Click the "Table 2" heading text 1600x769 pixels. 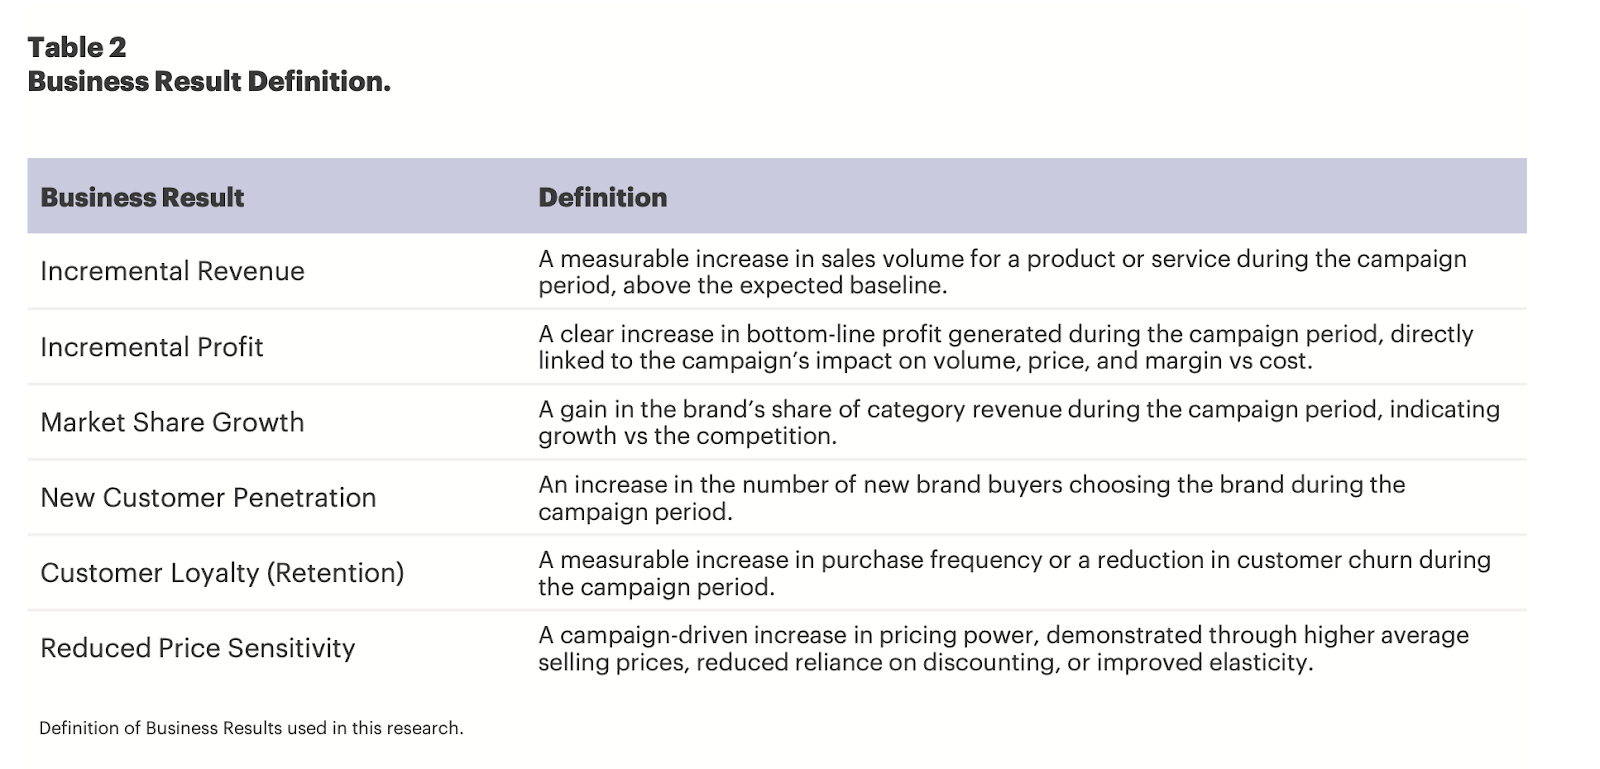tap(77, 47)
